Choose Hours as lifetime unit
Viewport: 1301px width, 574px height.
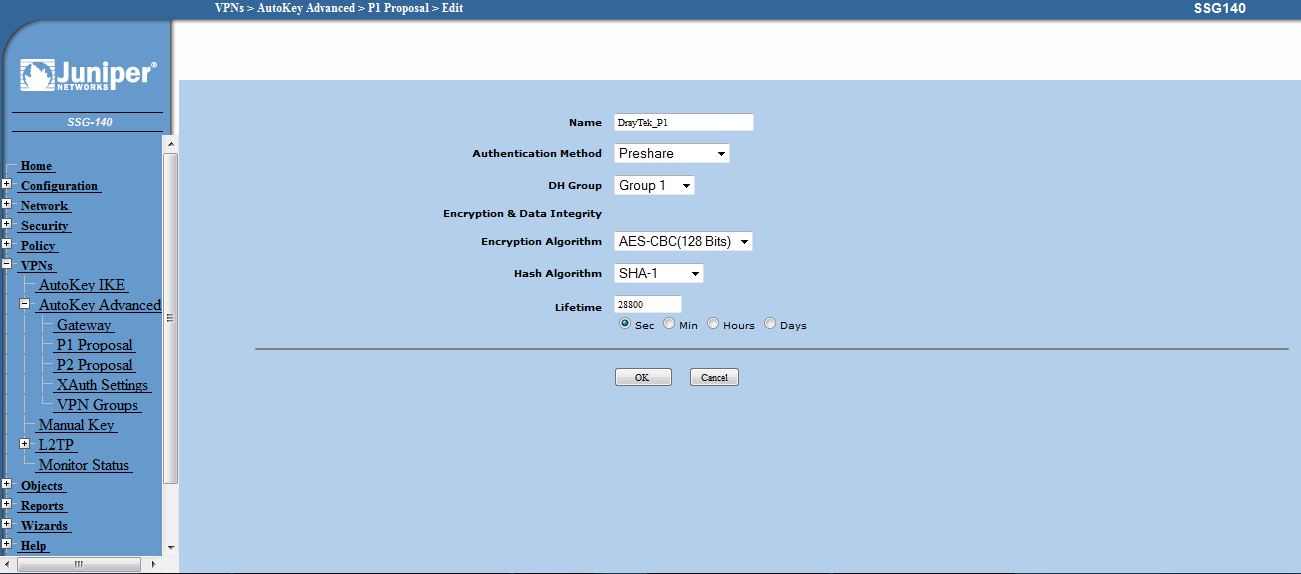click(x=713, y=324)
